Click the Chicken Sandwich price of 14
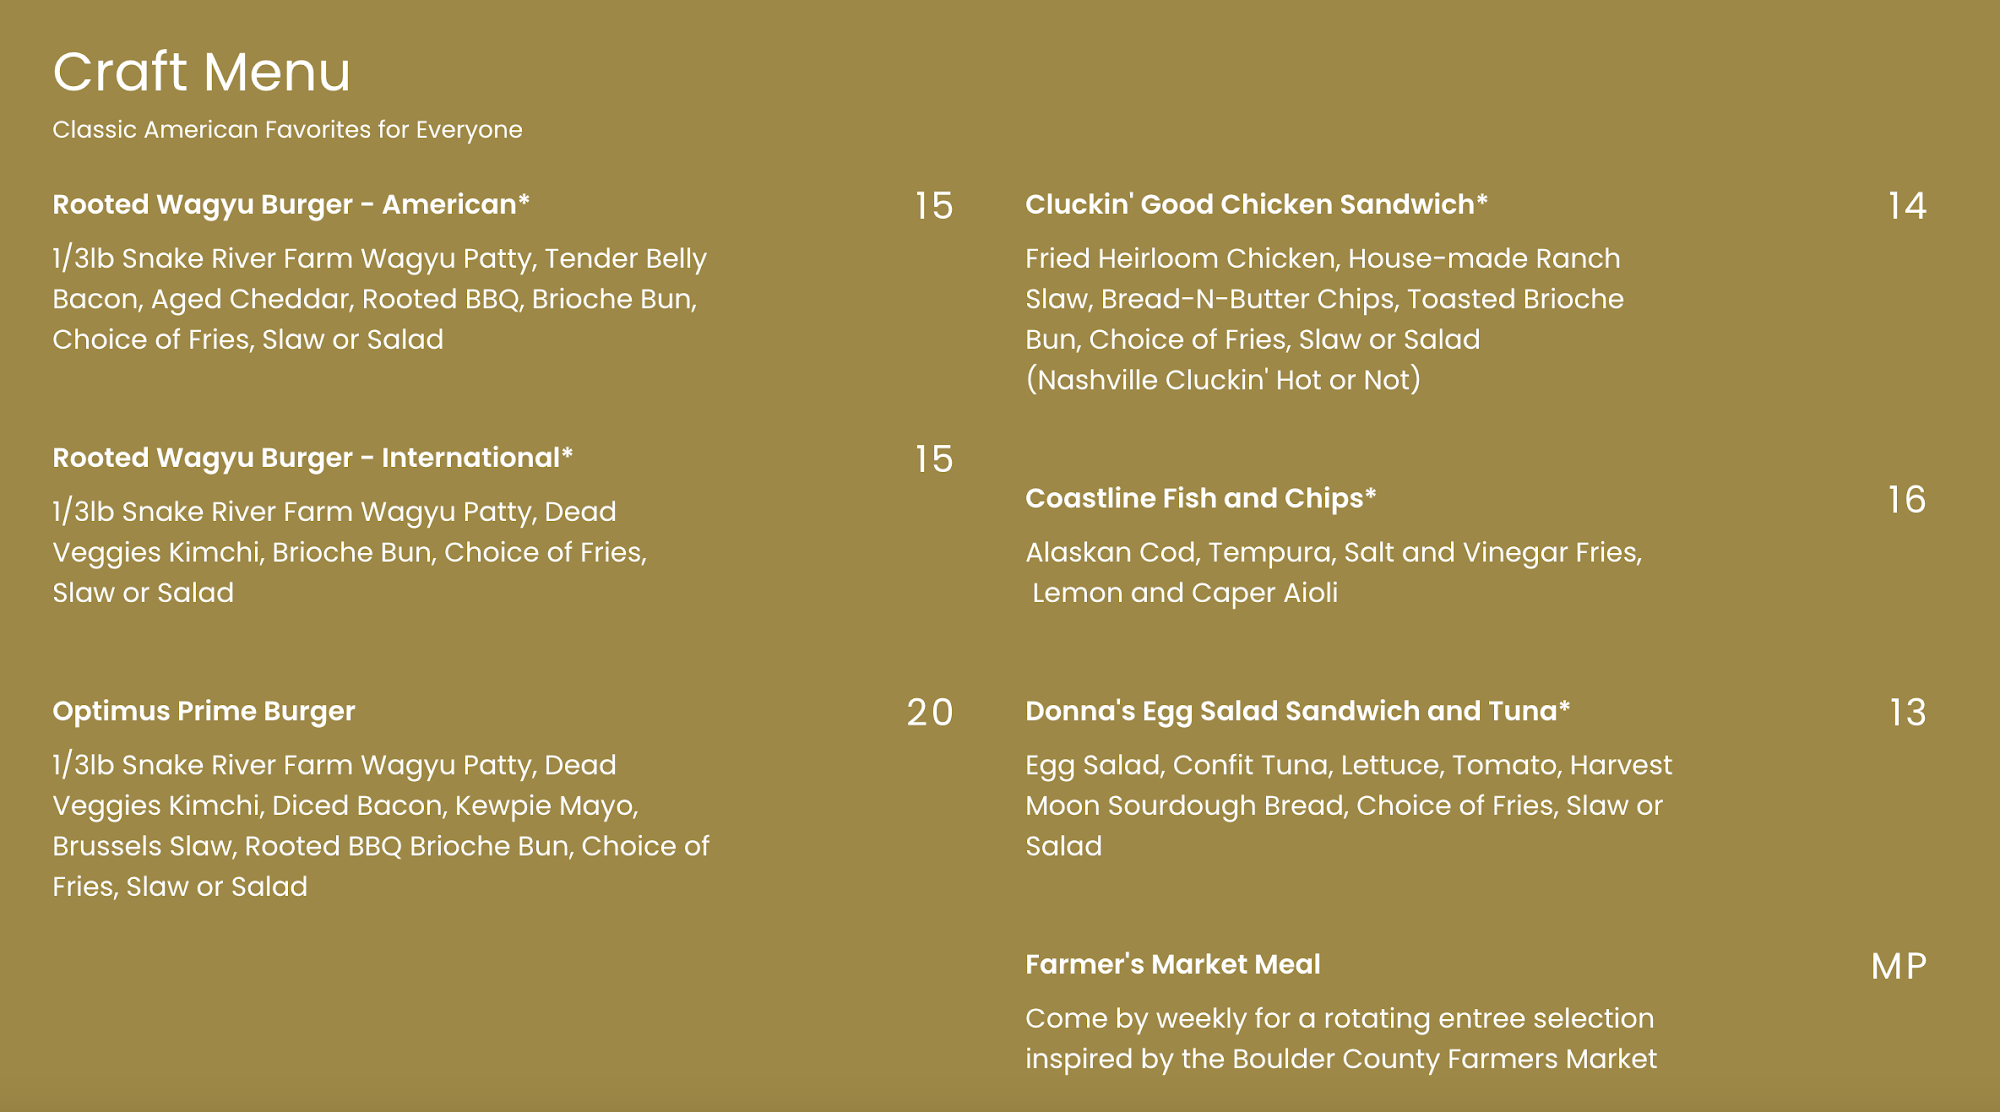2000x1112 pixels. tap(1906, 206)
